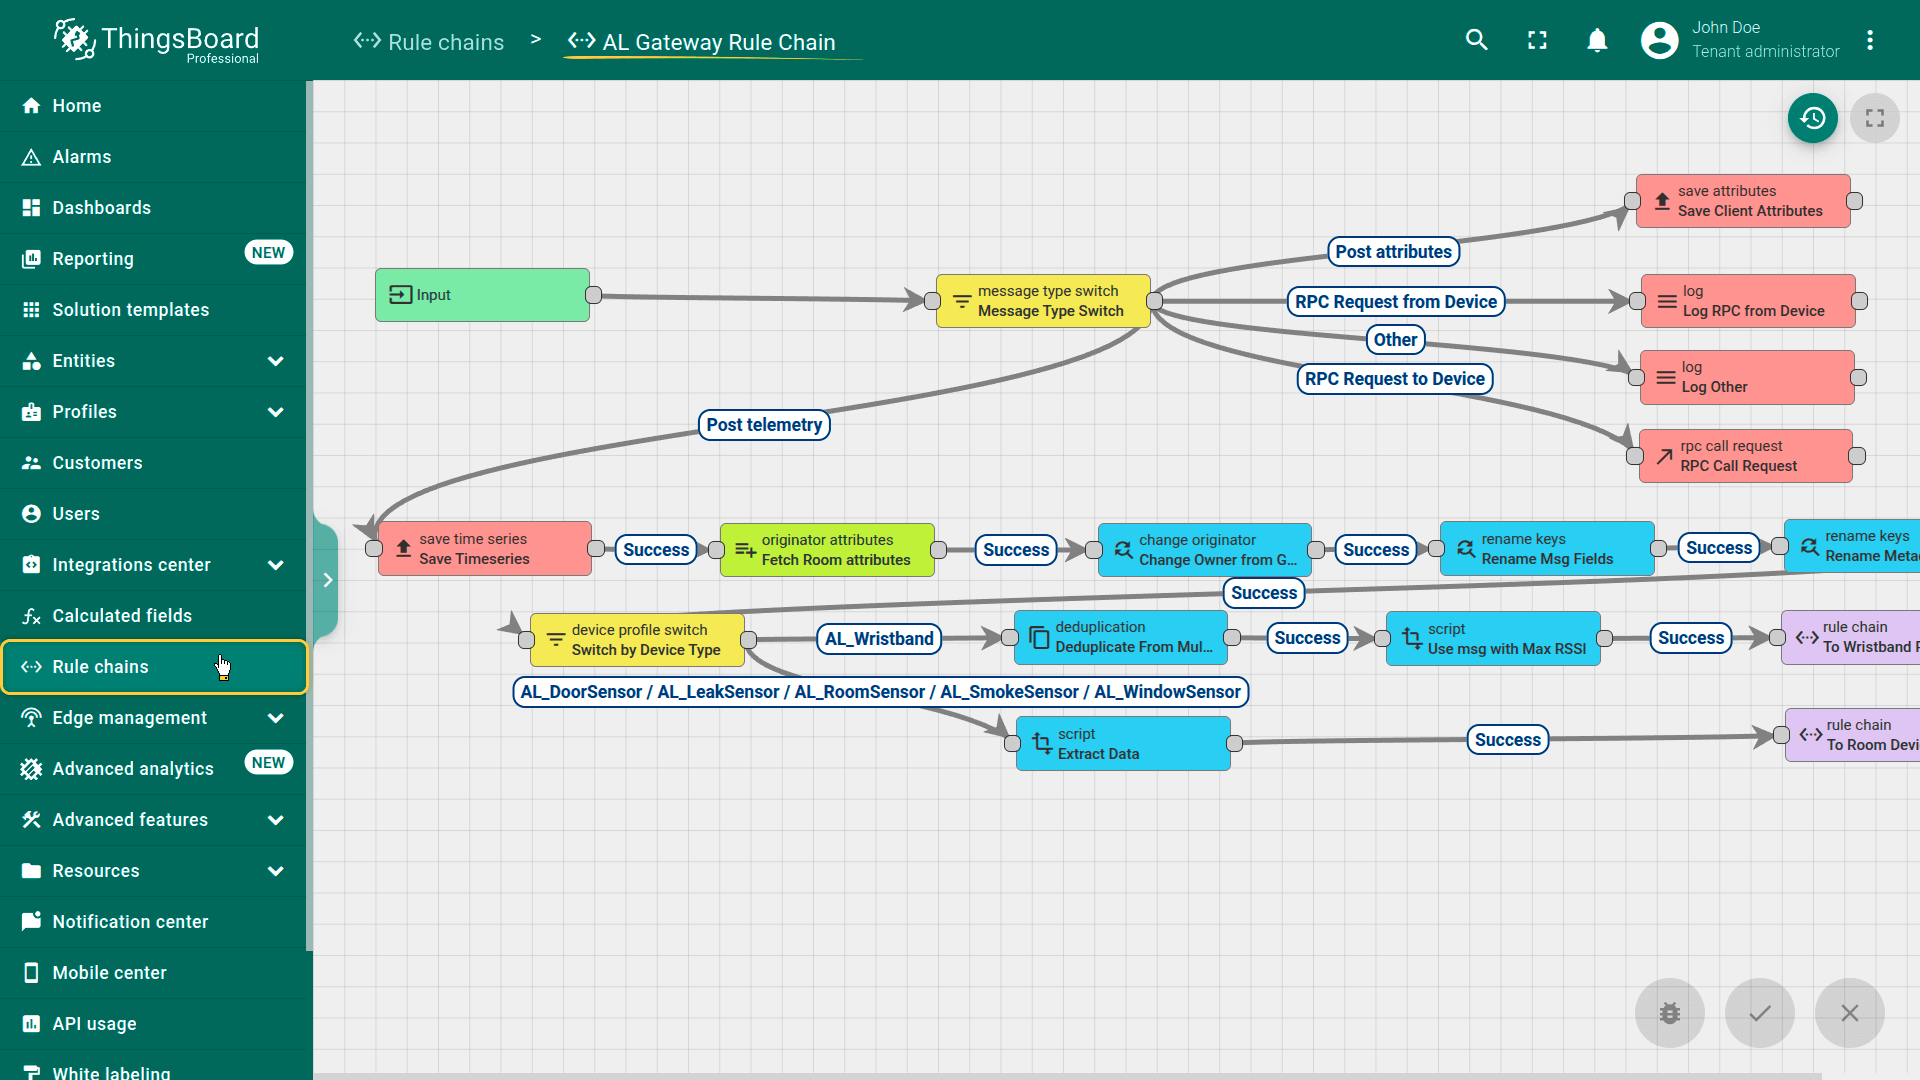The width and height of the screenshot is (1920, 1080).
Task: Select the Message Type Switch node
Action: [x=1043, y=301]
